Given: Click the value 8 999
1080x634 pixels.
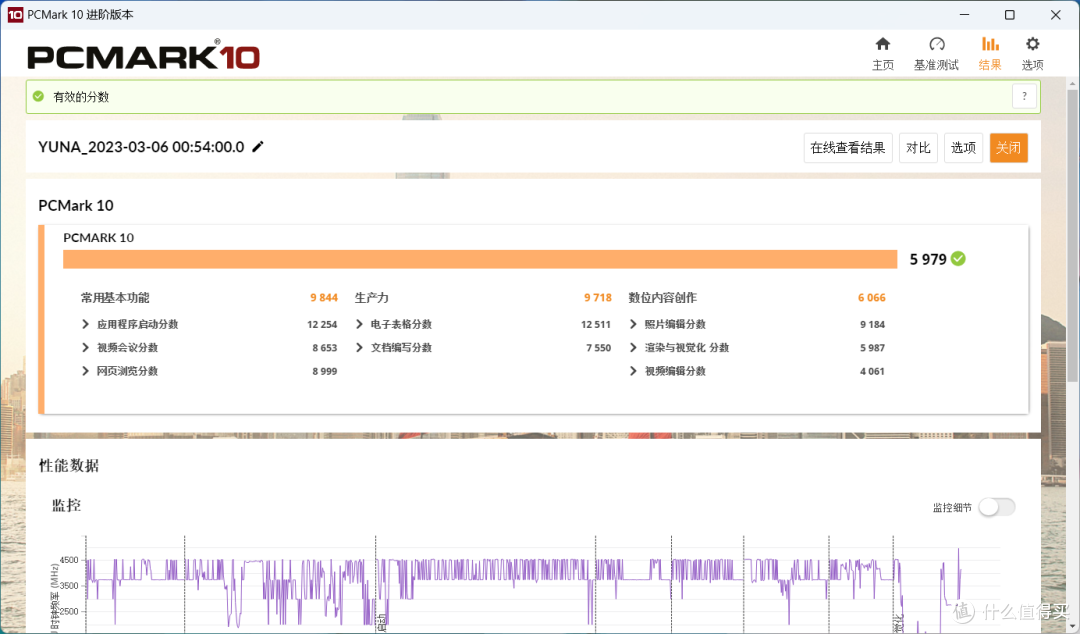Looking at the screenshot, I should click(x=324, y=371).
